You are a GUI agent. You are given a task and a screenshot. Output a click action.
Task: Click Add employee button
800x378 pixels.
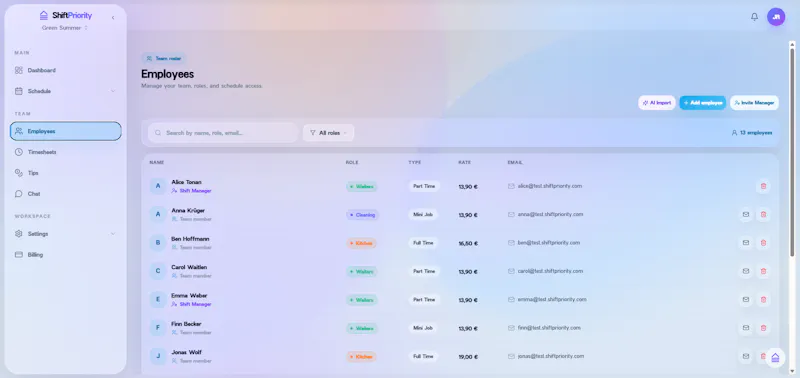tap(703, 103)
